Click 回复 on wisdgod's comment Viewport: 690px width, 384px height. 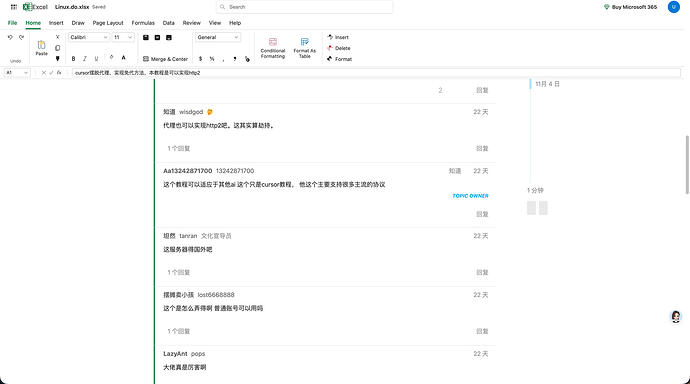coord(482,149)
